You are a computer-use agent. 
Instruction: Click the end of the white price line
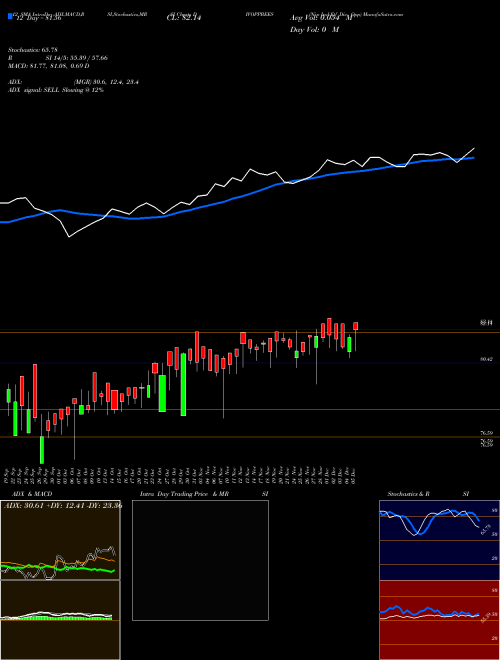(x=474, y=148)
